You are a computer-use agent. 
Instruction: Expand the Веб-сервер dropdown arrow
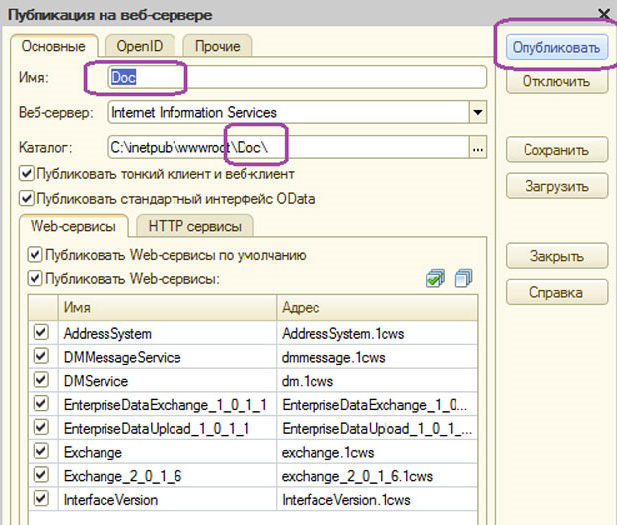point(478,113)
